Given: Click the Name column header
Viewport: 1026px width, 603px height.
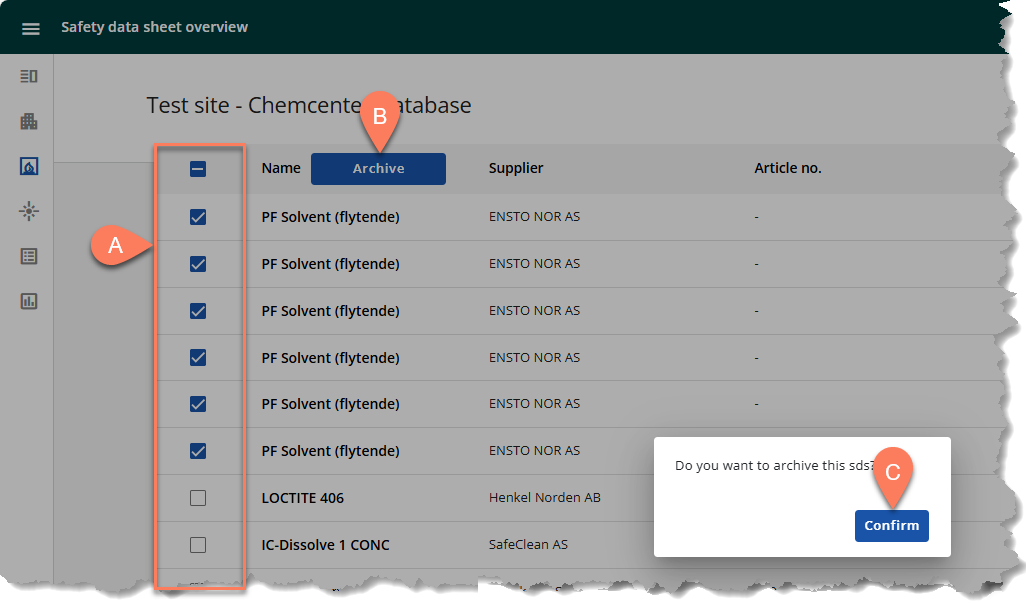Looking at the screenshot, I should coord(280,168).
